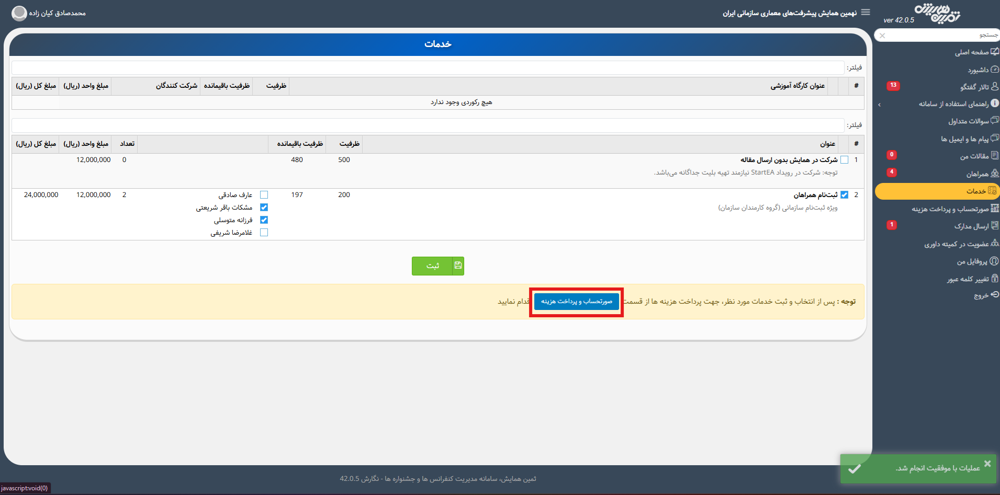
Task: Click the lock icon for تغییر کلمه عبور
Action: tap(994, 278)
